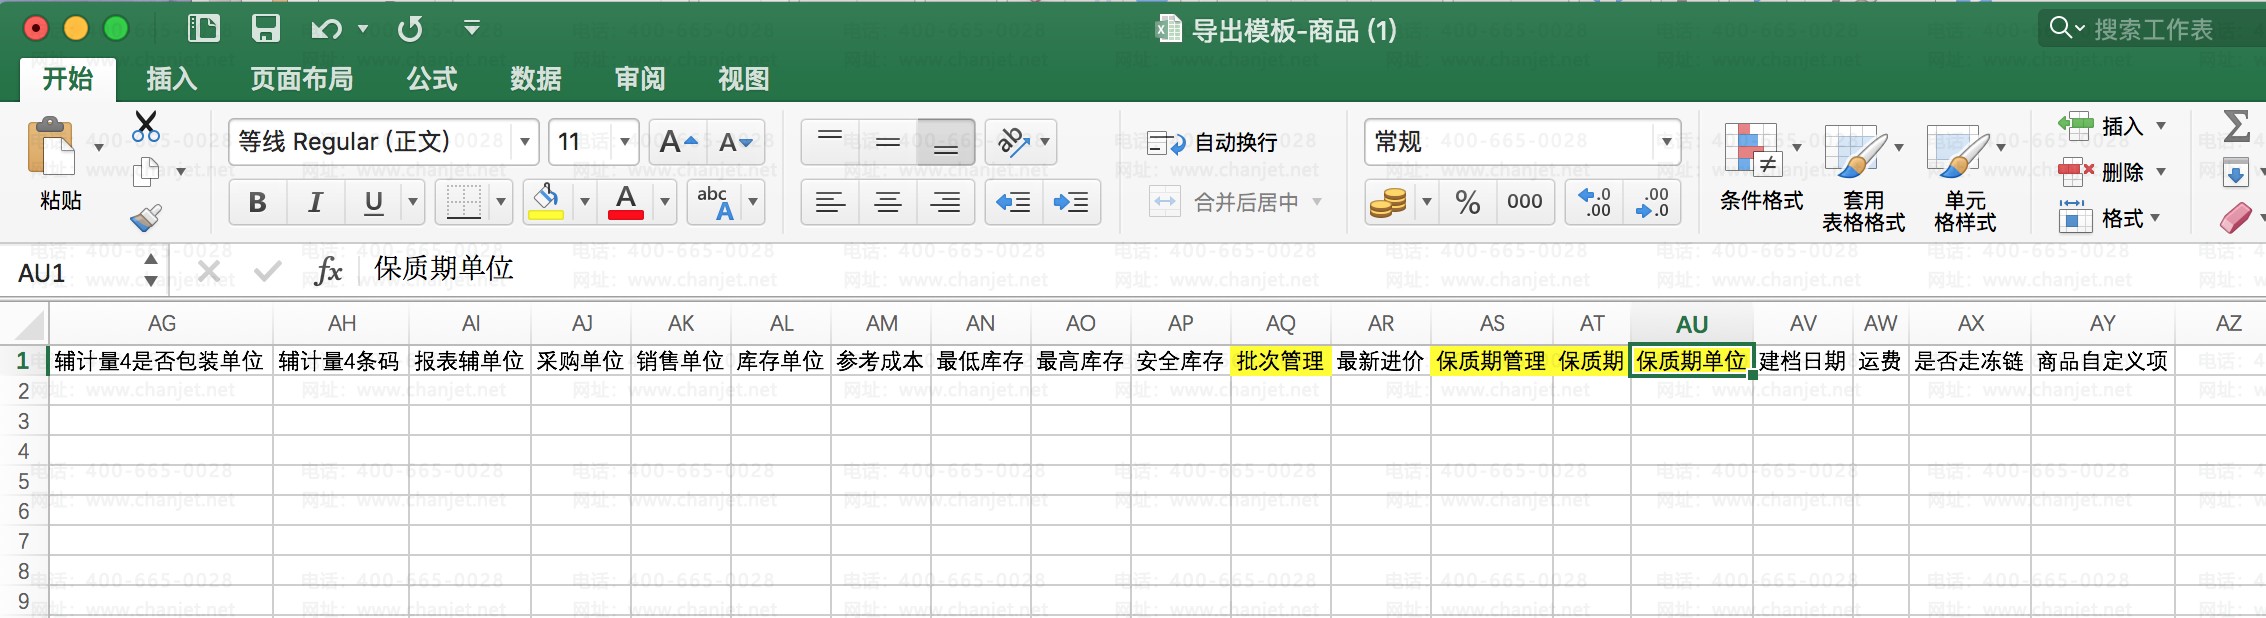The width and height of the screenshot is (2266, 618).
Task: Click the decrease decimal places icon
Action: tap(1651, 202)
